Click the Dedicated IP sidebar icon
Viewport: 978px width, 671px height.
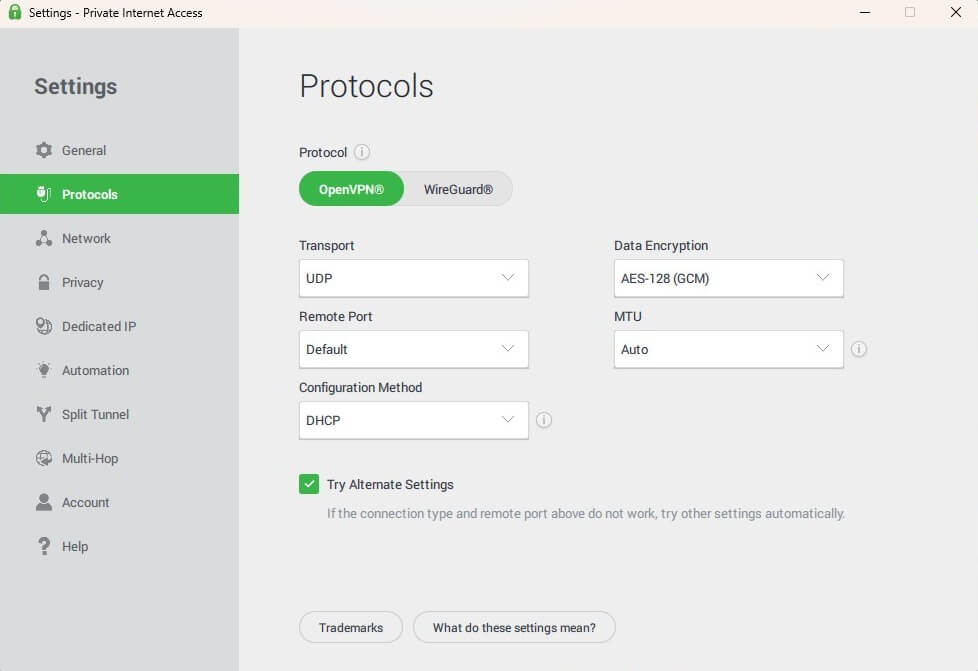point(45,326)
